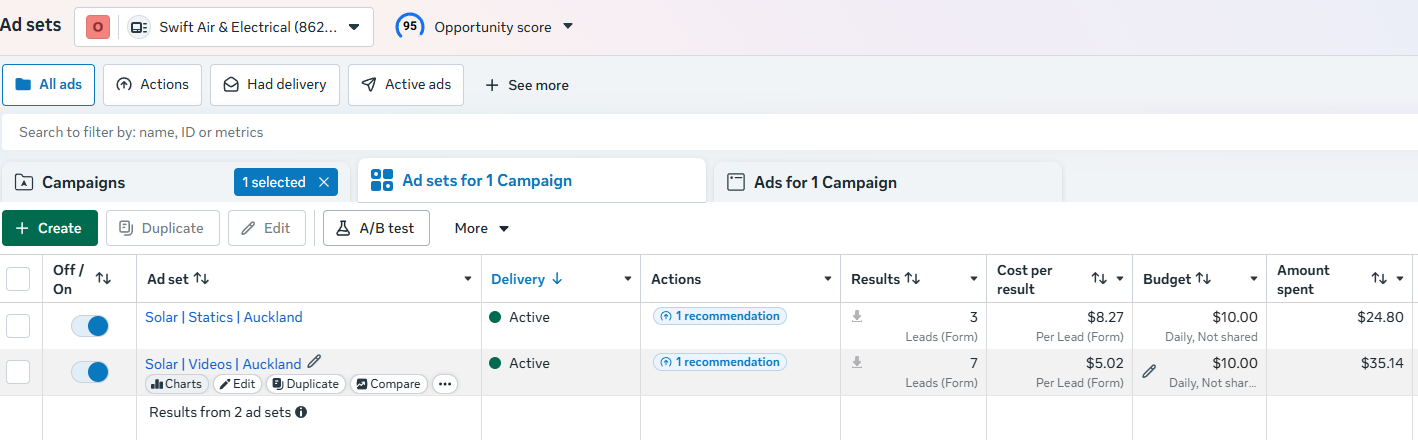The width and height of the screenshot is (1418, 440).
Task: Toggle off Solar Statics Auckland ad set
Action: 90,325
